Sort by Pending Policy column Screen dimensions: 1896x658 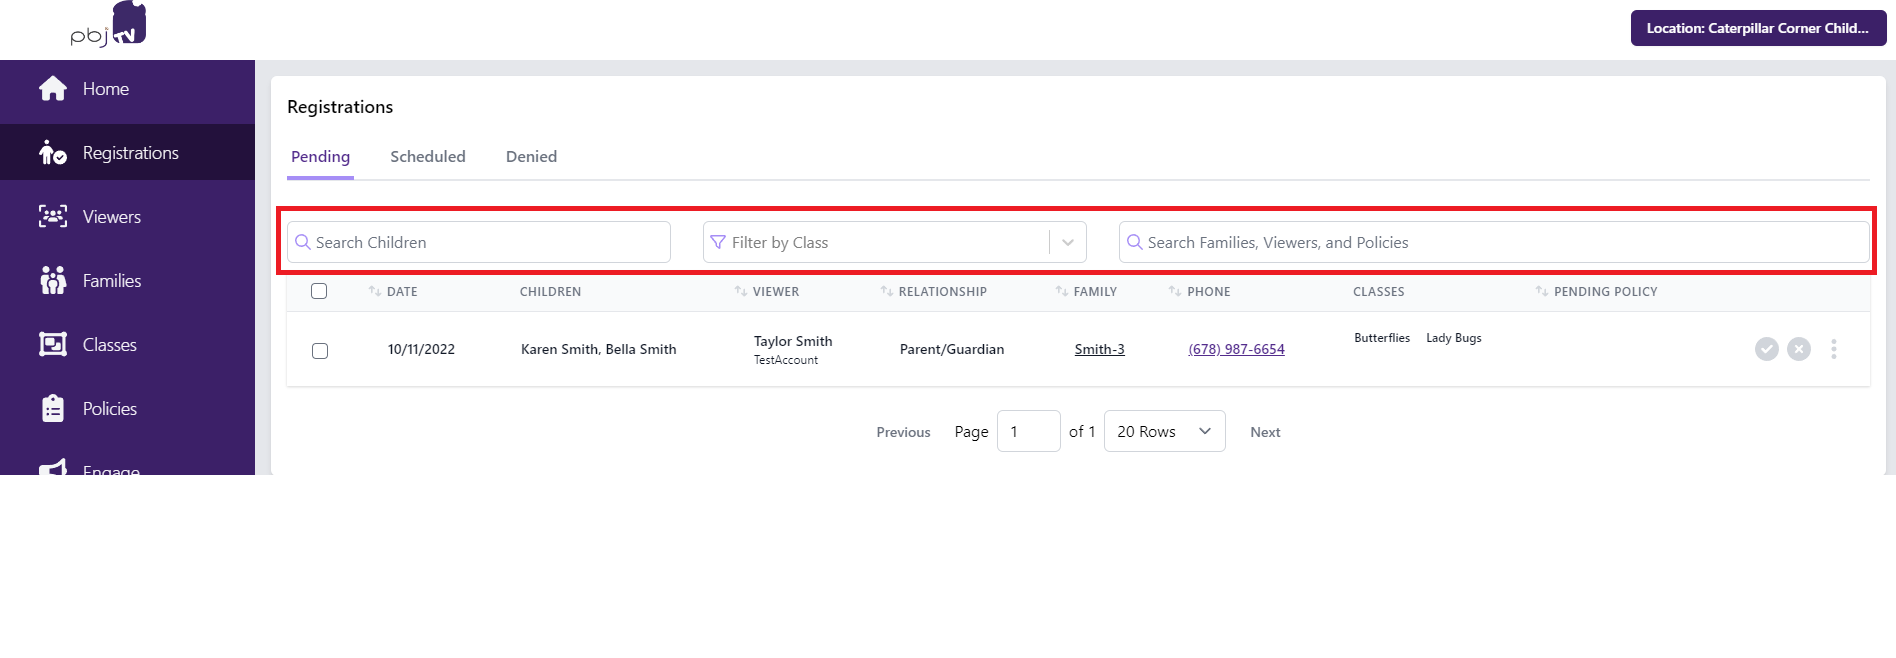[x=1596, y=291]
